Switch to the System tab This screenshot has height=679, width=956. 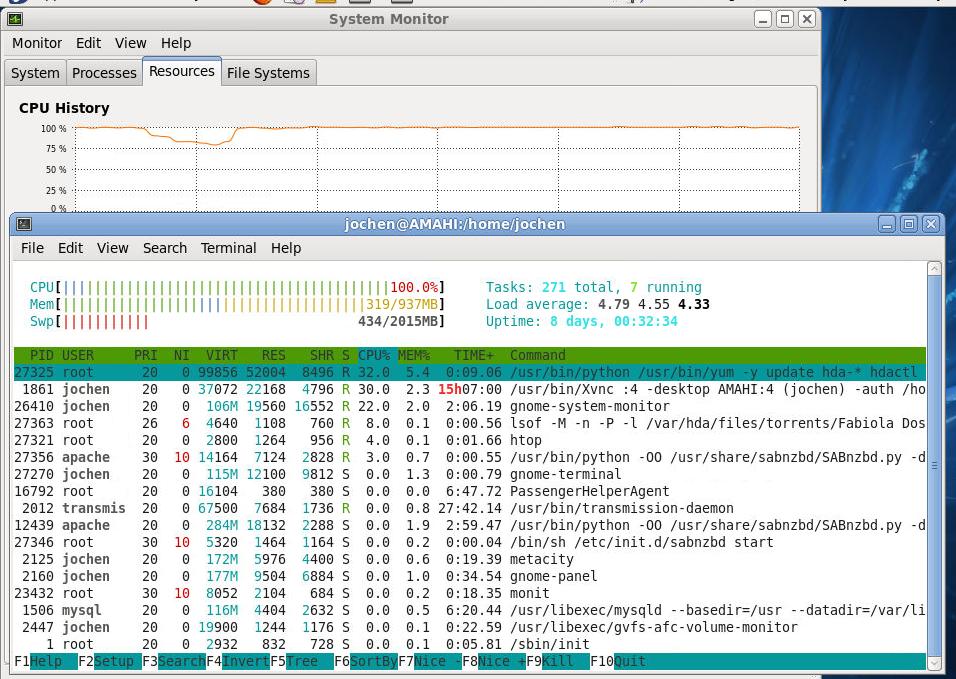tap(35, 73)
